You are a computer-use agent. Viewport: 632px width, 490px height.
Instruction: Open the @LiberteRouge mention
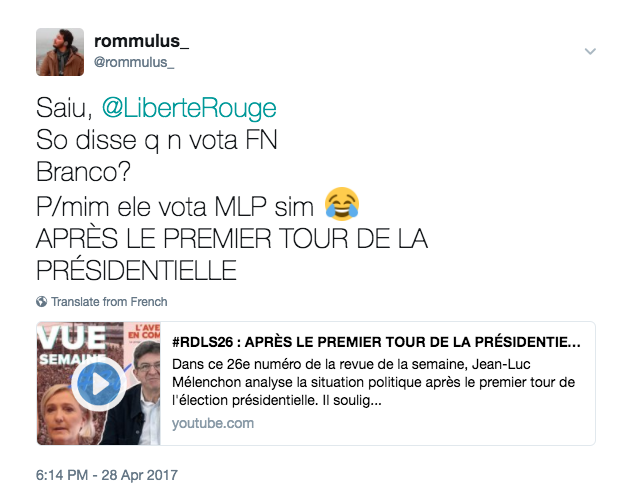189,108
